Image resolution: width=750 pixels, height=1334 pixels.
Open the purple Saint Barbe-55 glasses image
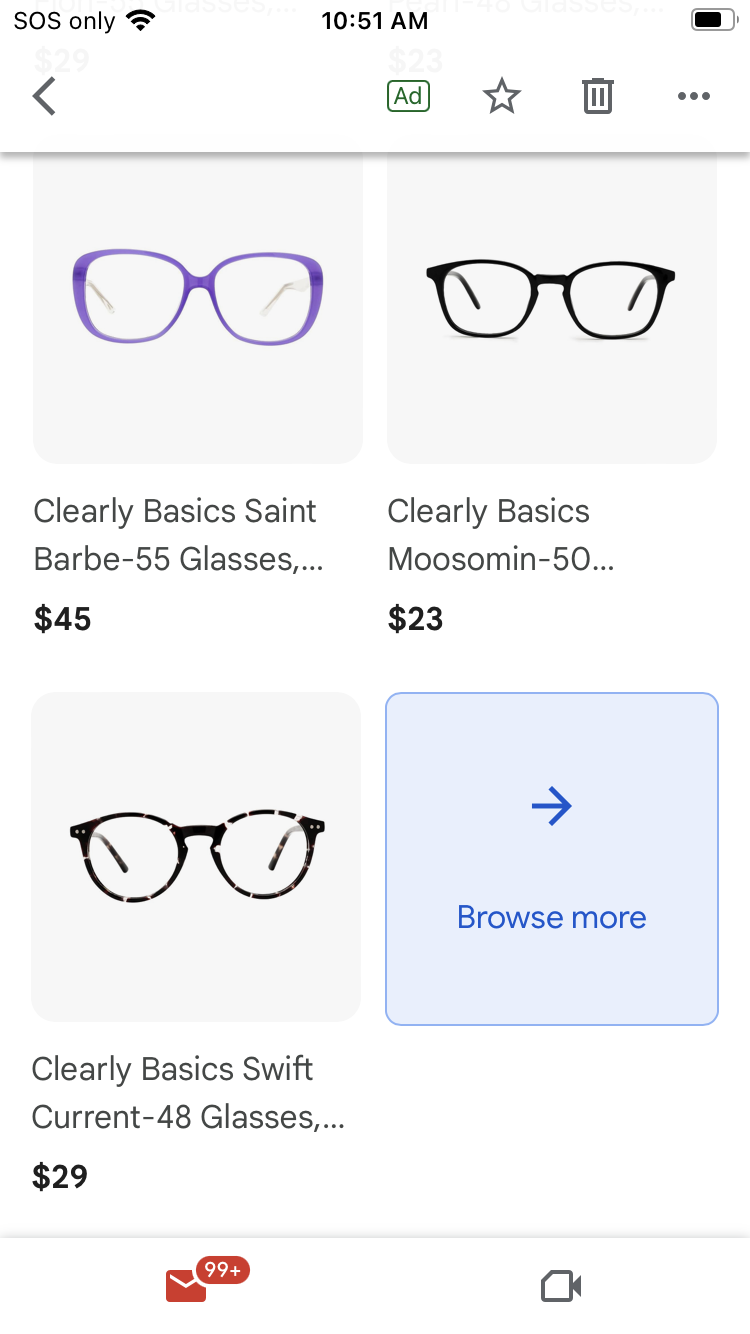click(198, 298)
